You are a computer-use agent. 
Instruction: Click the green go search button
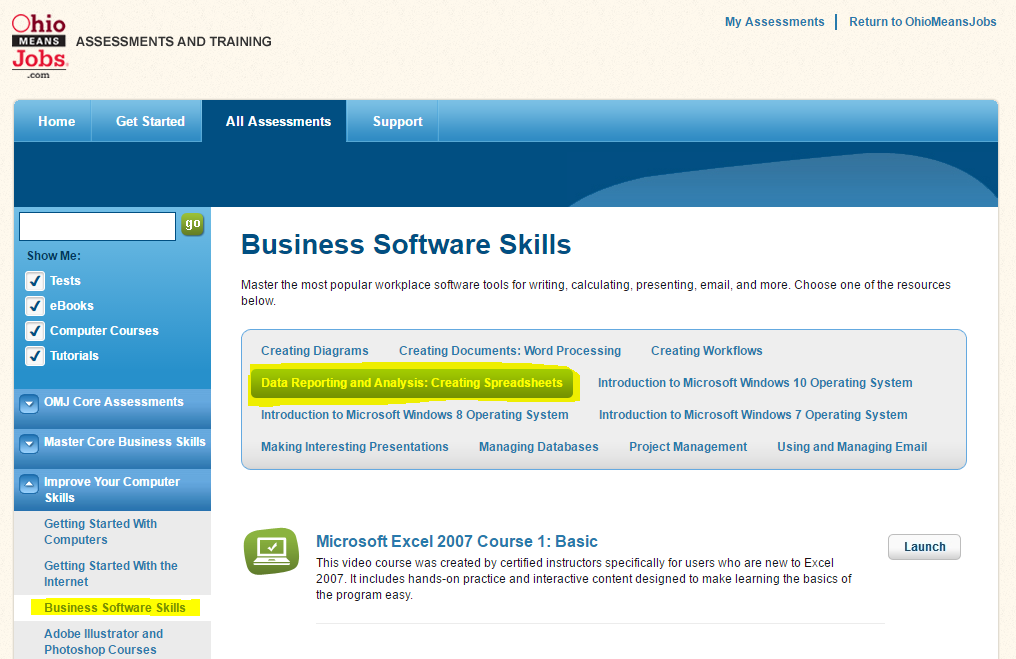tap(192, 224)
